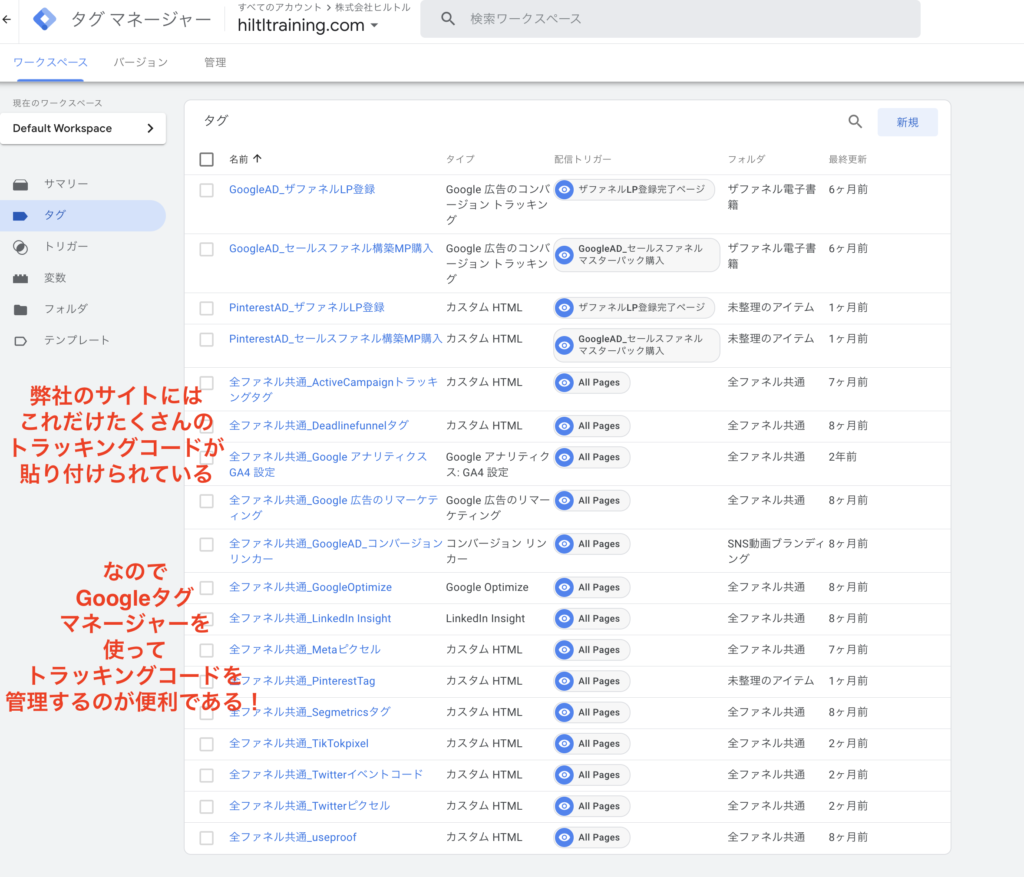Viewport: 1024px width, 877px height.
Task: Open the hiltltraining.com container dropdown
Action: click(x=308, y=25)
